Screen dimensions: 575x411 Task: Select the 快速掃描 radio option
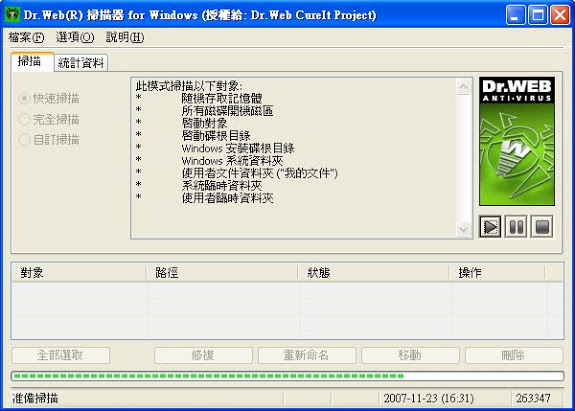pyautogui.click(x=49, y=98)
